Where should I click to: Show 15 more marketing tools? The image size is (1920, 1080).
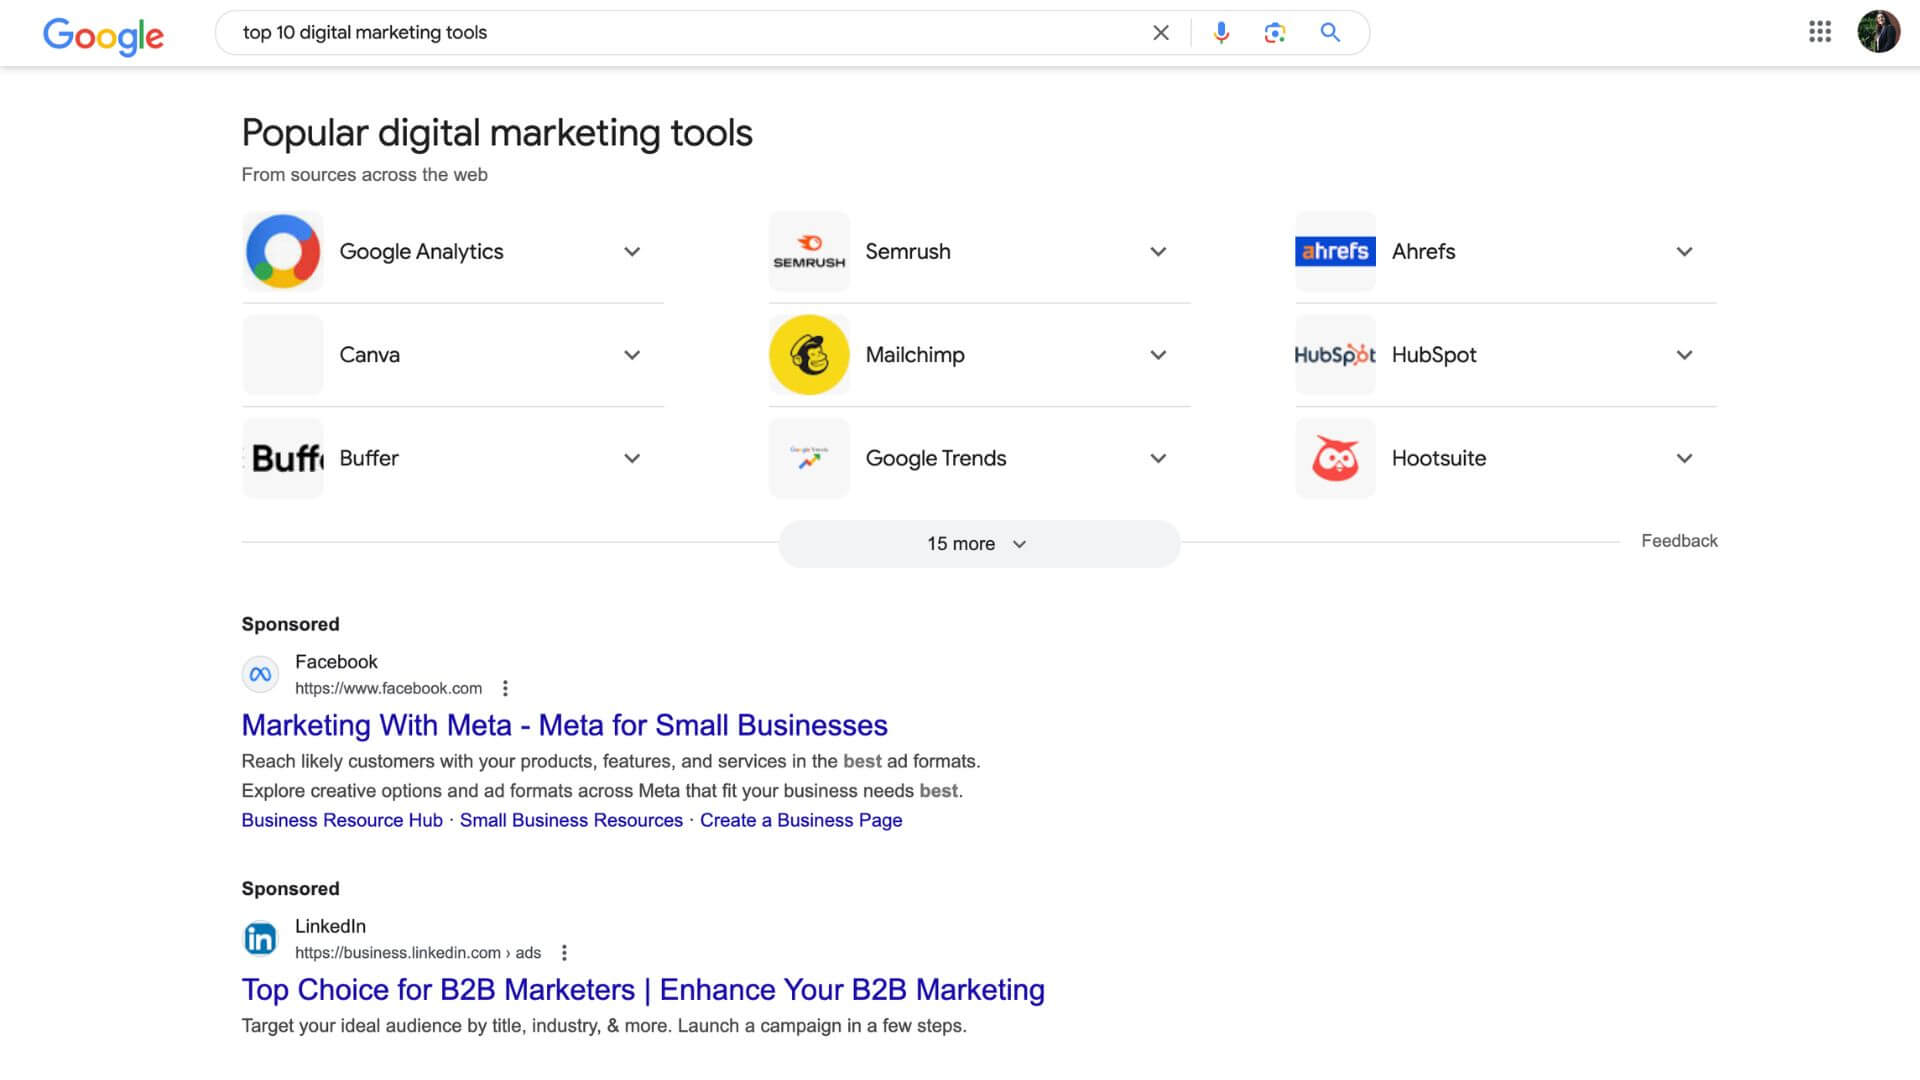pyautogui.click(x=979, y=544)
